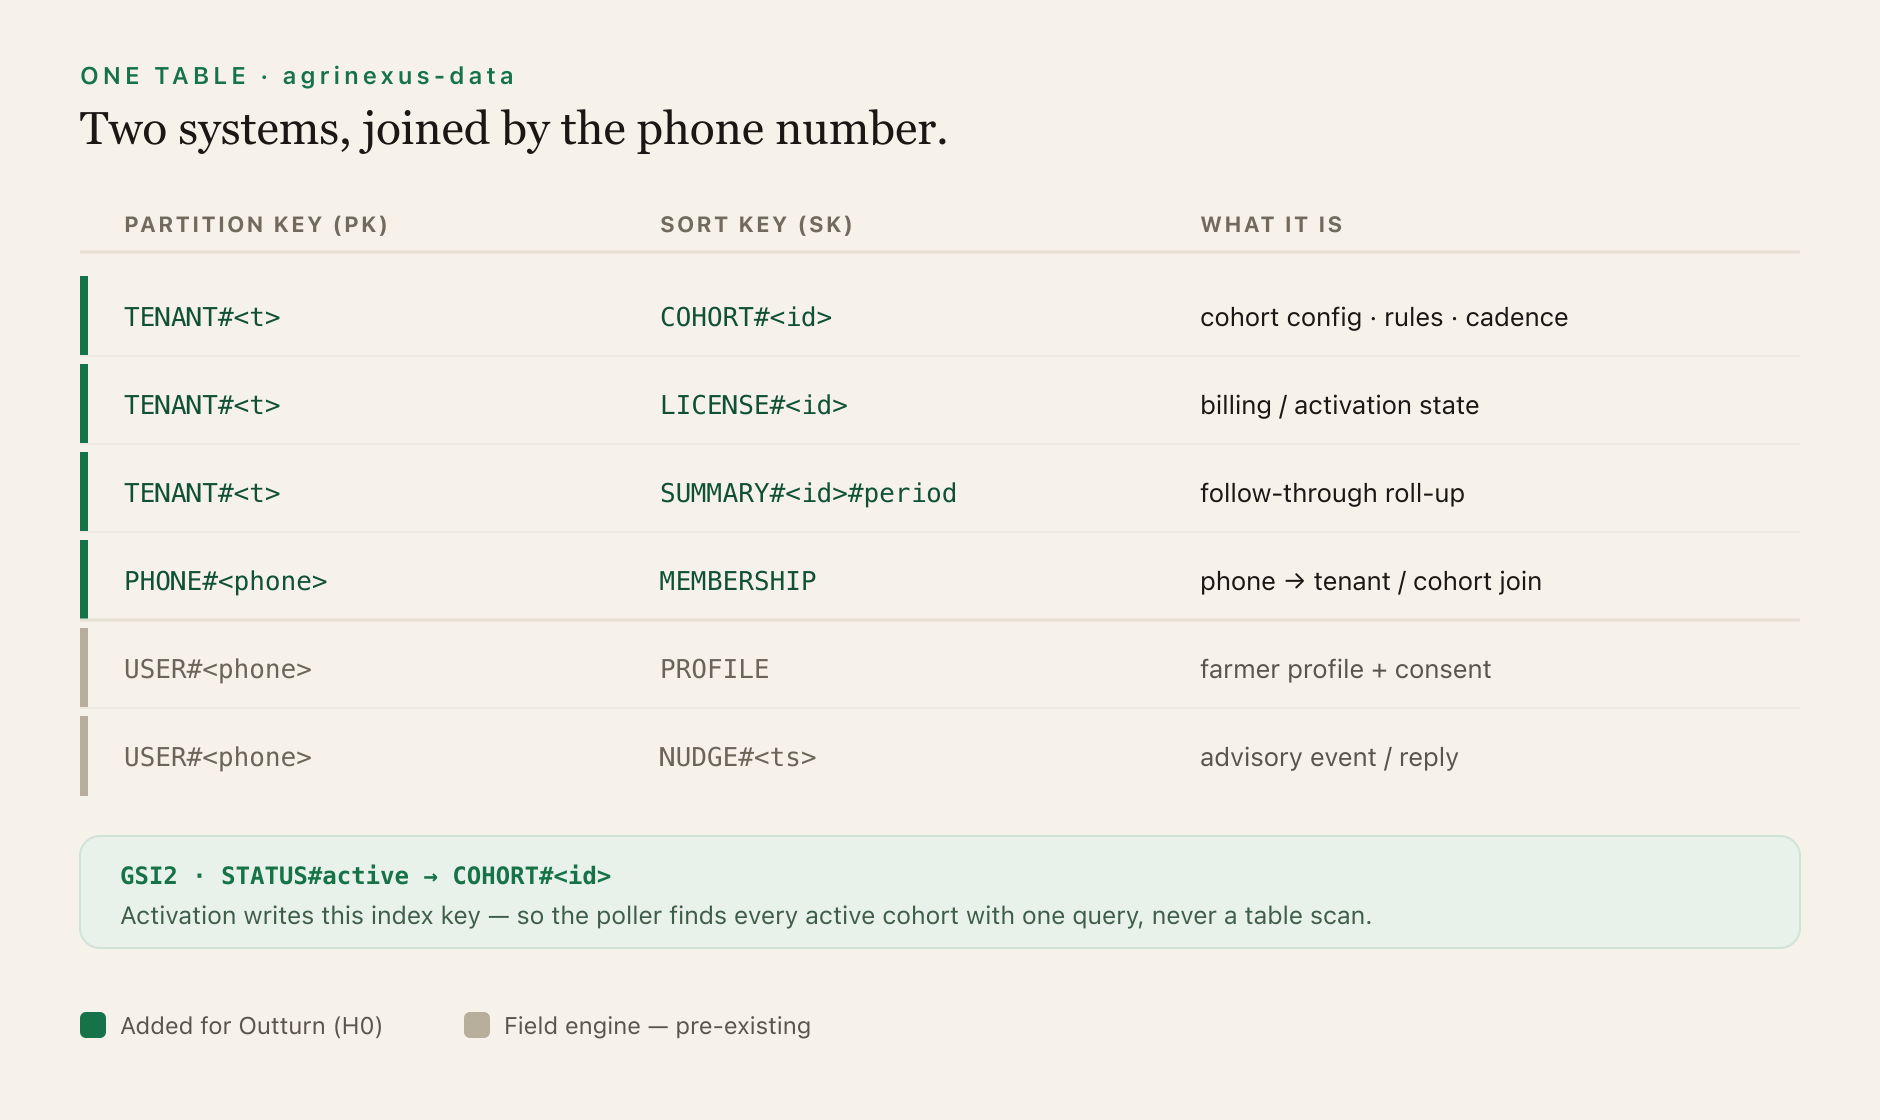This screenshot has height=1120, width=1880.
Task: Click the PARTITION KEY (PK) column header
Action: (x=256, y=224)
